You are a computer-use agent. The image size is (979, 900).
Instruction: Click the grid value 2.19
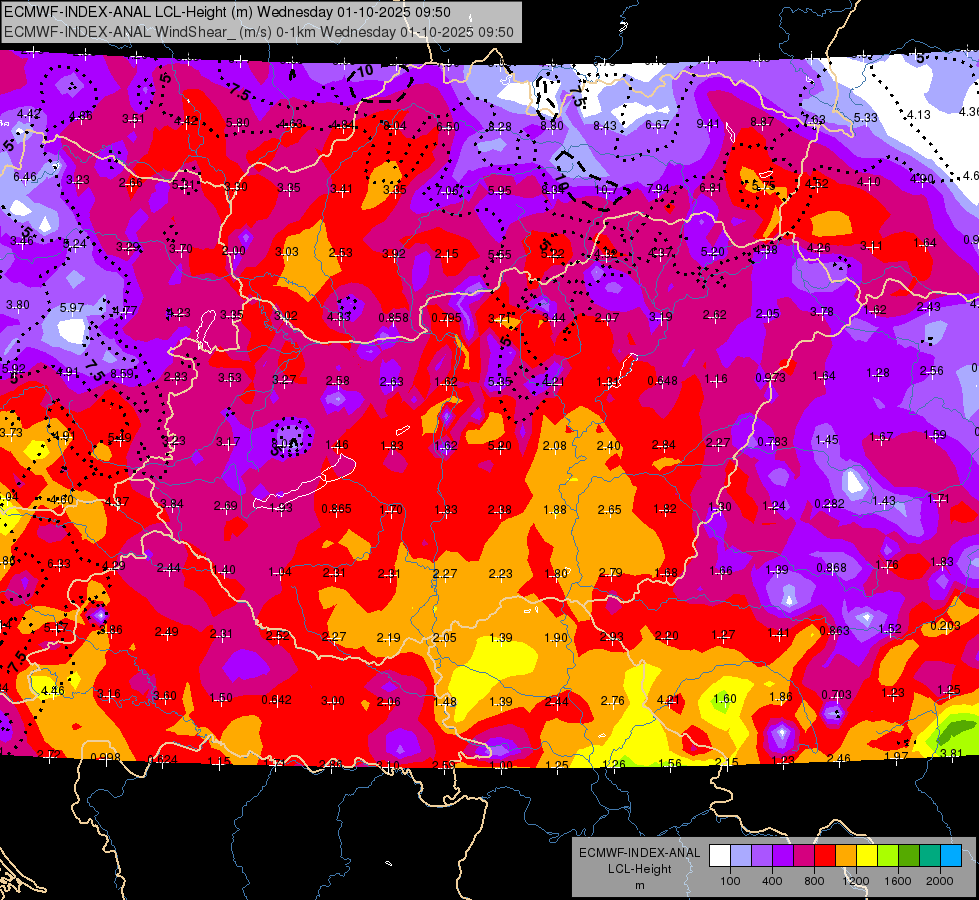coord(388,638)
